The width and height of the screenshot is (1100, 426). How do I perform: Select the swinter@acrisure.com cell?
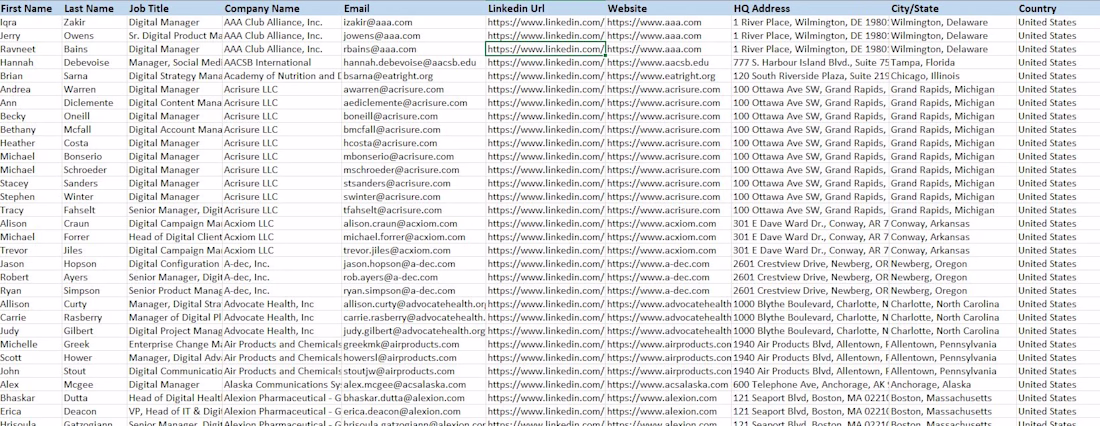pos(414,197)
